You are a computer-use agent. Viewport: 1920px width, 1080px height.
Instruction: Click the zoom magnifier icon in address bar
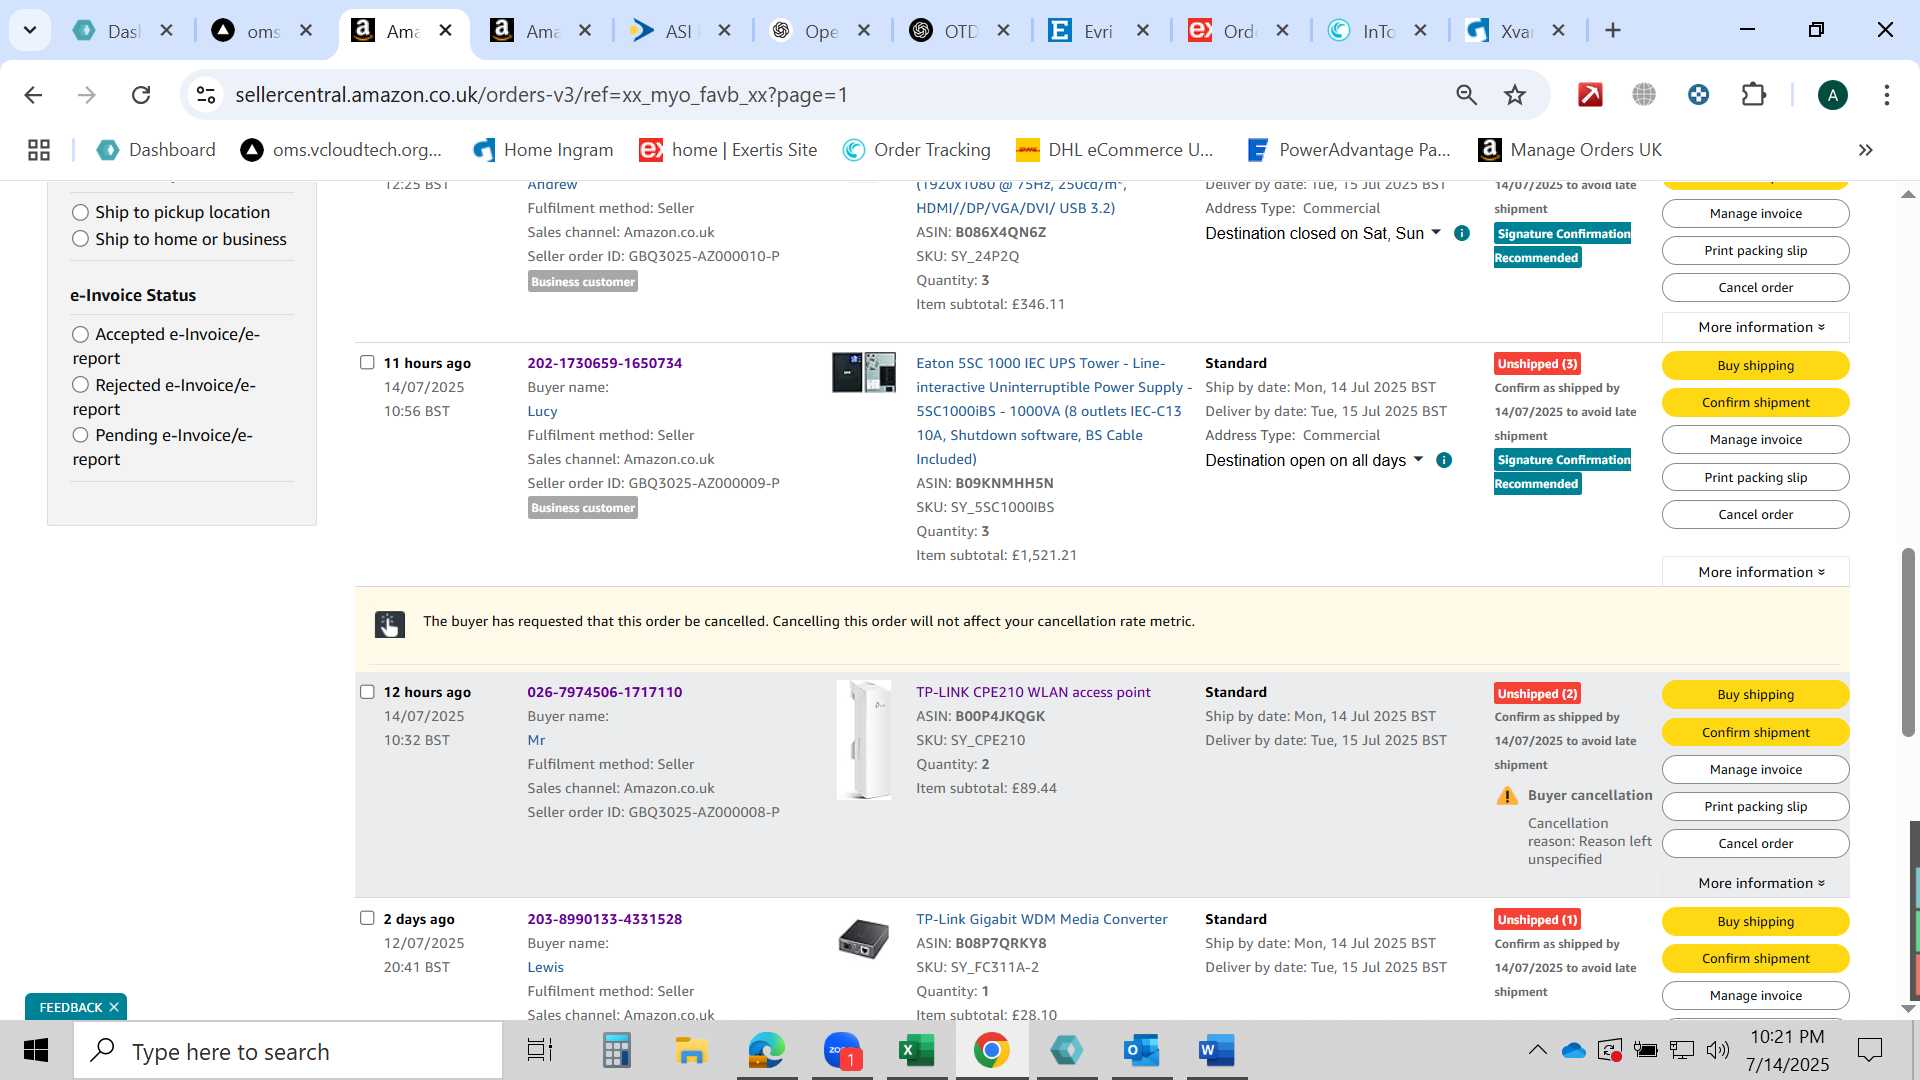(x=1466, y=95)
